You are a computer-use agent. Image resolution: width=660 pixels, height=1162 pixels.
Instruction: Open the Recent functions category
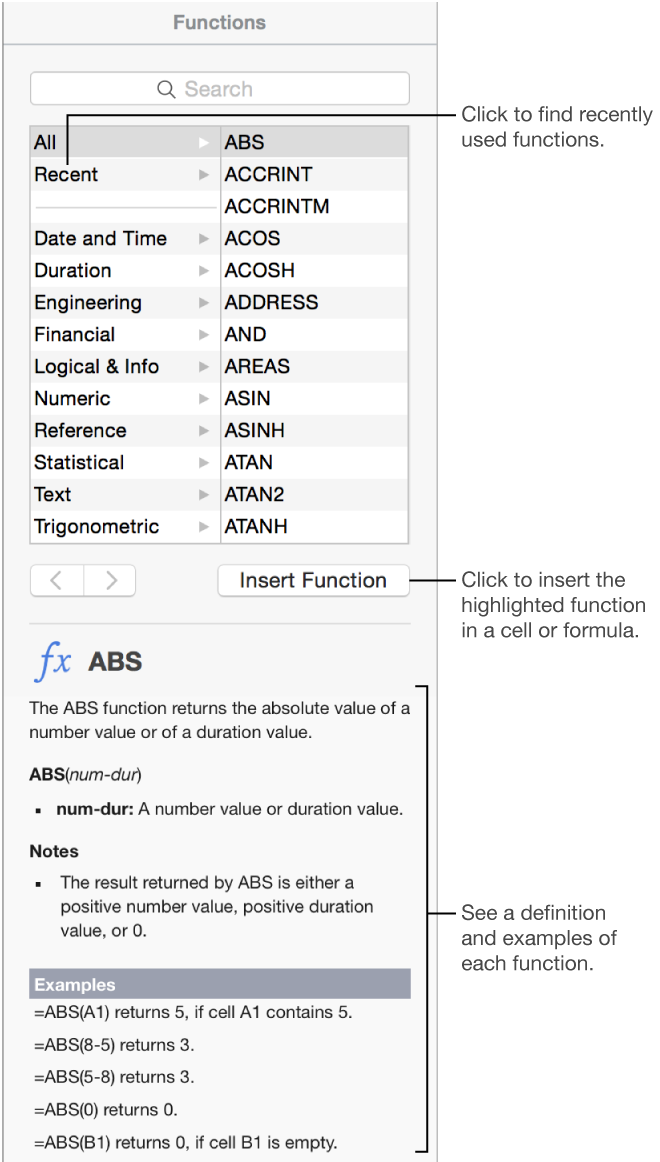coord(65,174)
